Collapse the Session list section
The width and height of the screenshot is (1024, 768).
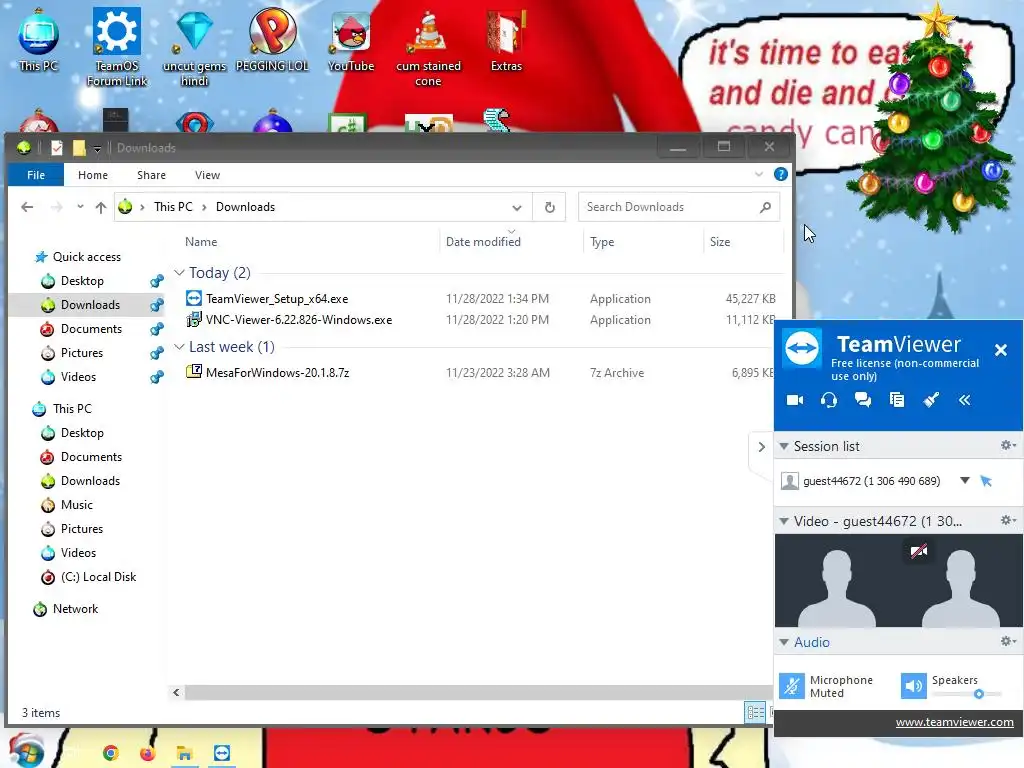(784, 447)
